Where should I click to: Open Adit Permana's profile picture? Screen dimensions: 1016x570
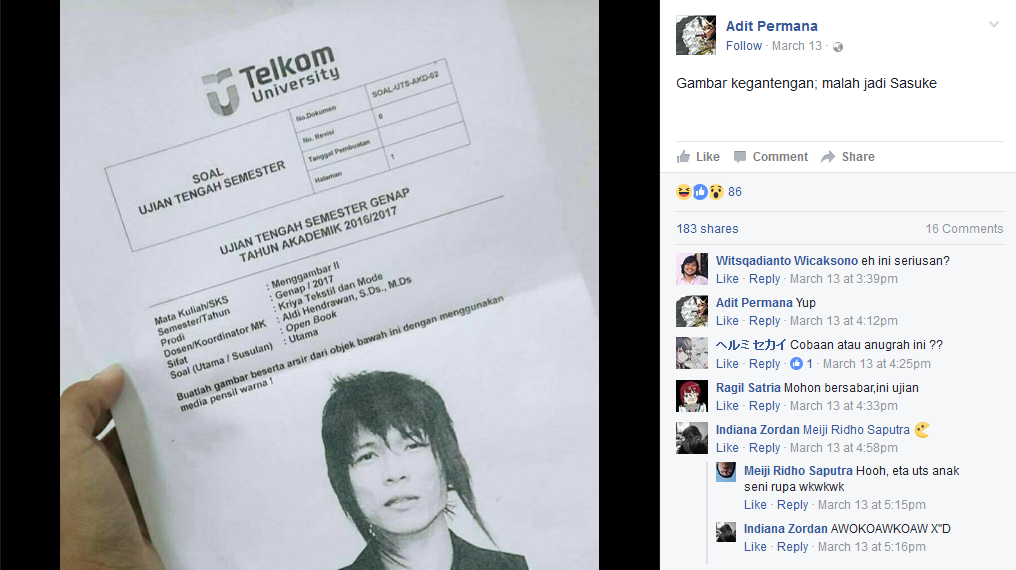pos(696,35)
